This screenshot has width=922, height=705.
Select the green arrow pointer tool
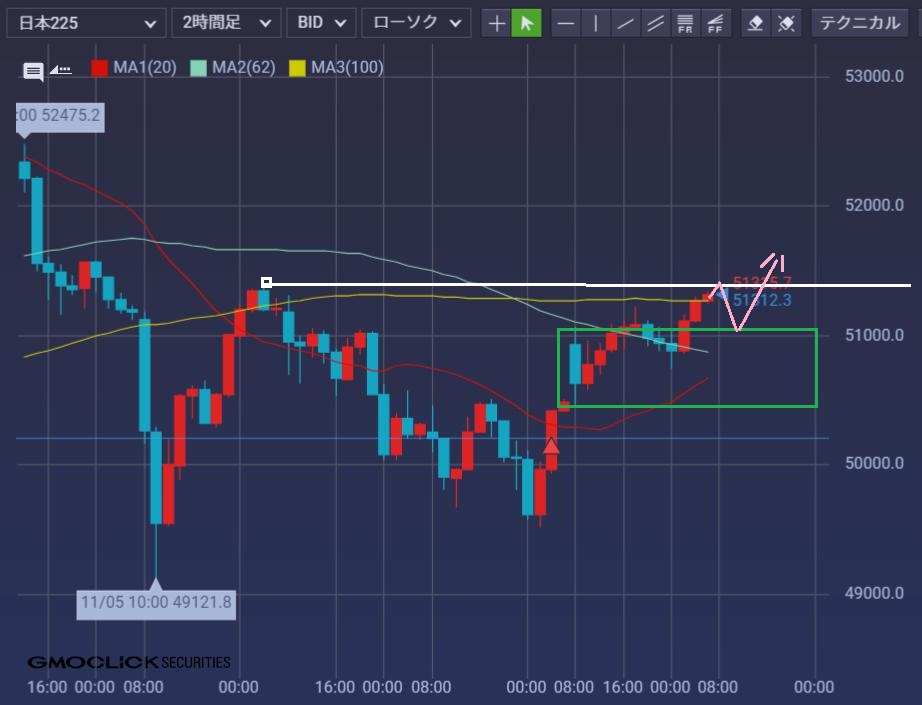pyautogui.click(x=526, y=23)
